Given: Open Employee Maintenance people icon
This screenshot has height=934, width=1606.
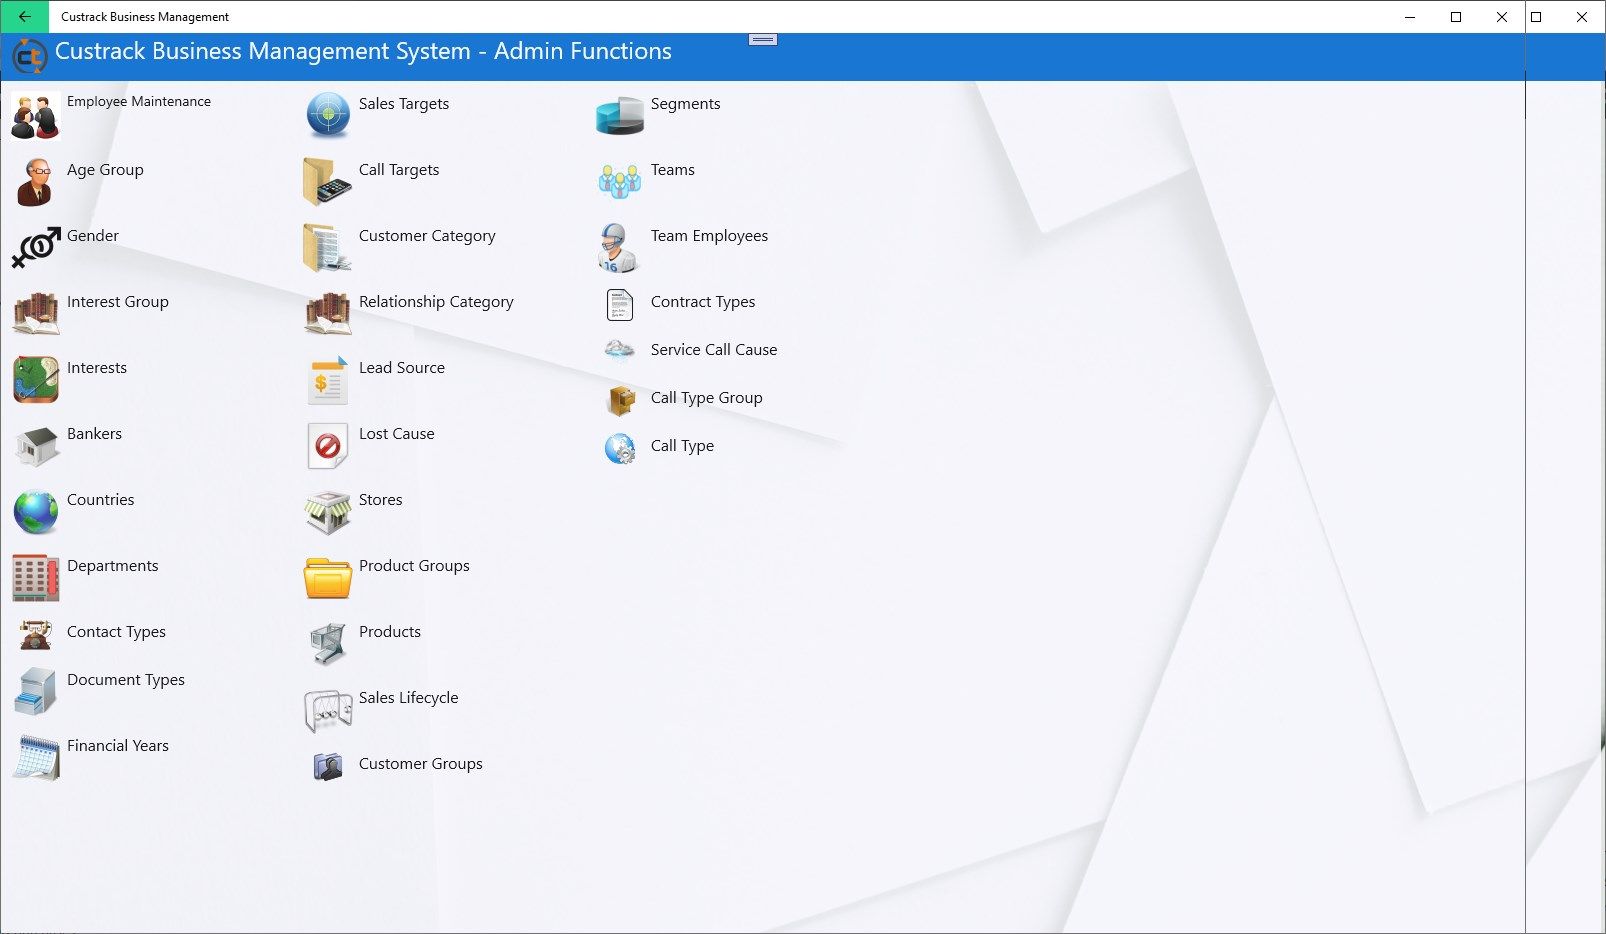Looking at the screenshot, I should point(36,116).
